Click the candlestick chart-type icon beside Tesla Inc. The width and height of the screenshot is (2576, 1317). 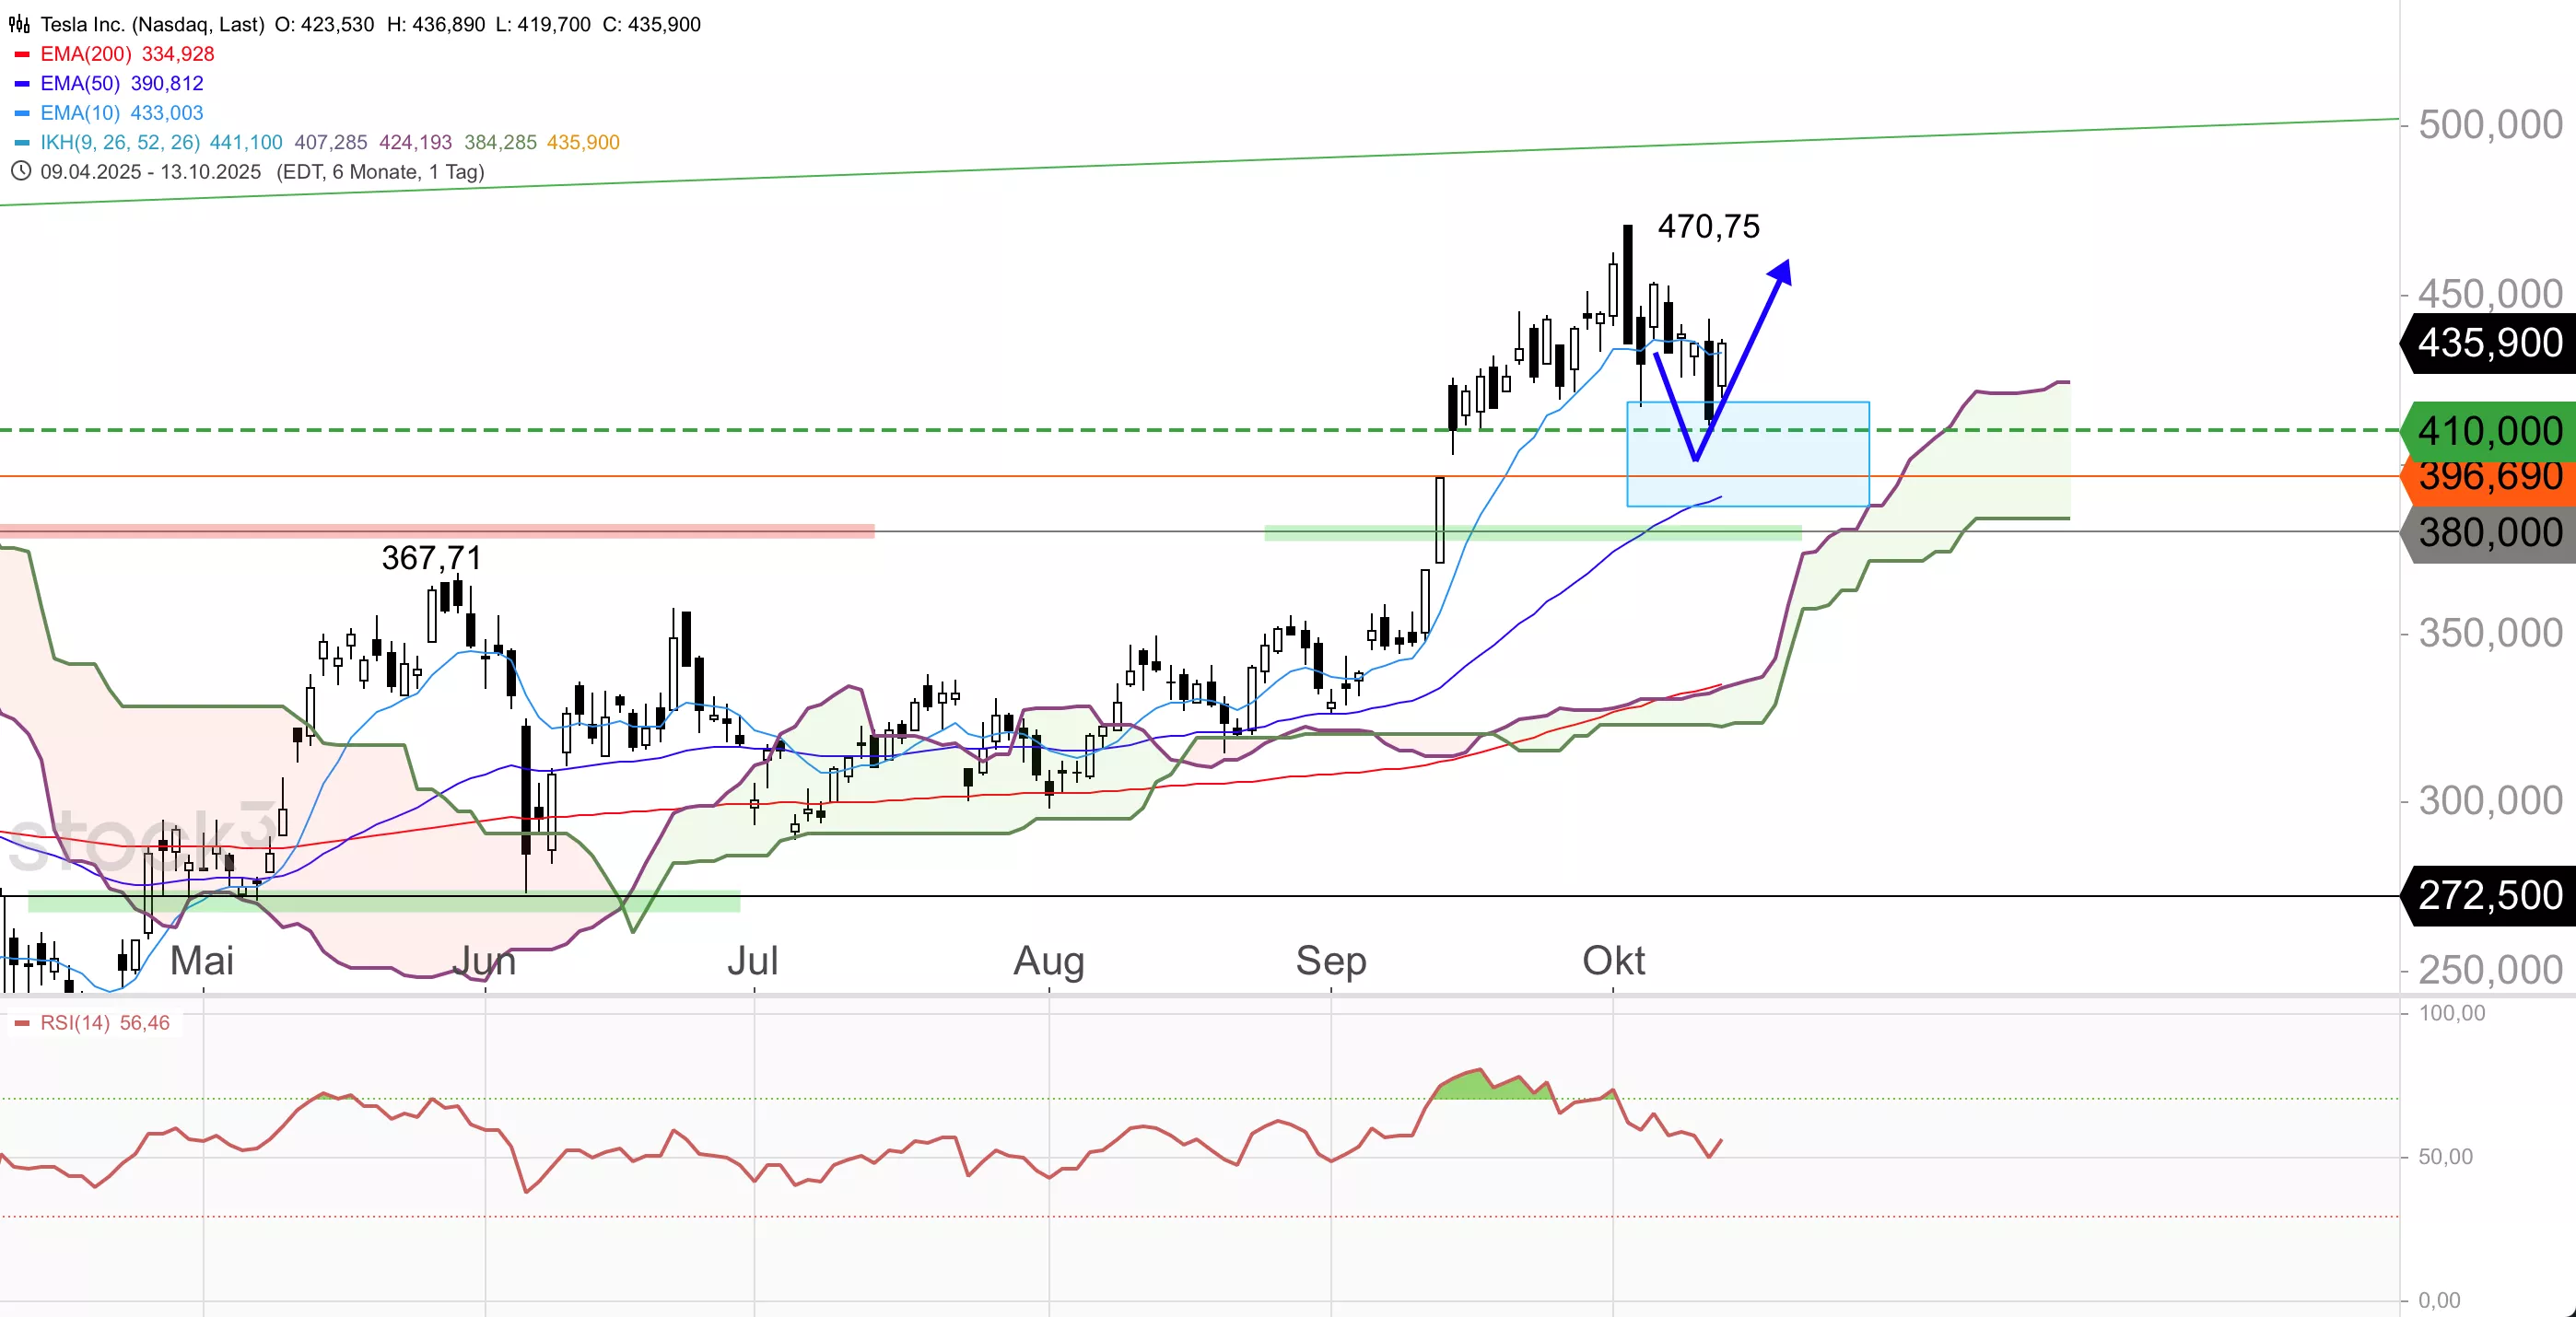click(x=19, y=24)
